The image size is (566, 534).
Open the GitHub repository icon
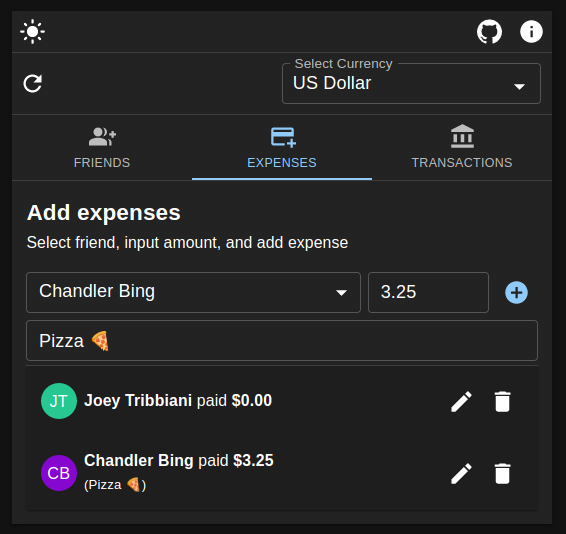489,31
